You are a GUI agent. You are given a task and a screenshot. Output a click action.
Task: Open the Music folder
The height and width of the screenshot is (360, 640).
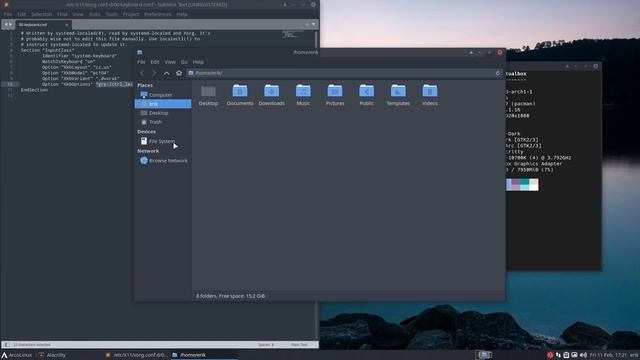tap(303, 95)
